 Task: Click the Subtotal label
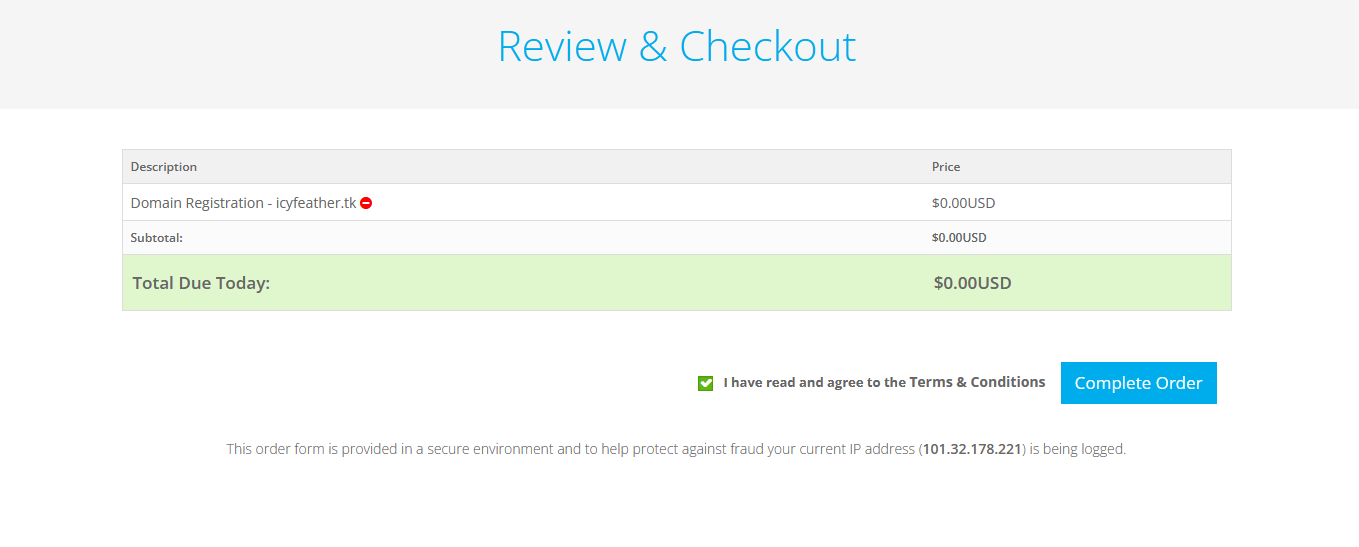[157, 238]
